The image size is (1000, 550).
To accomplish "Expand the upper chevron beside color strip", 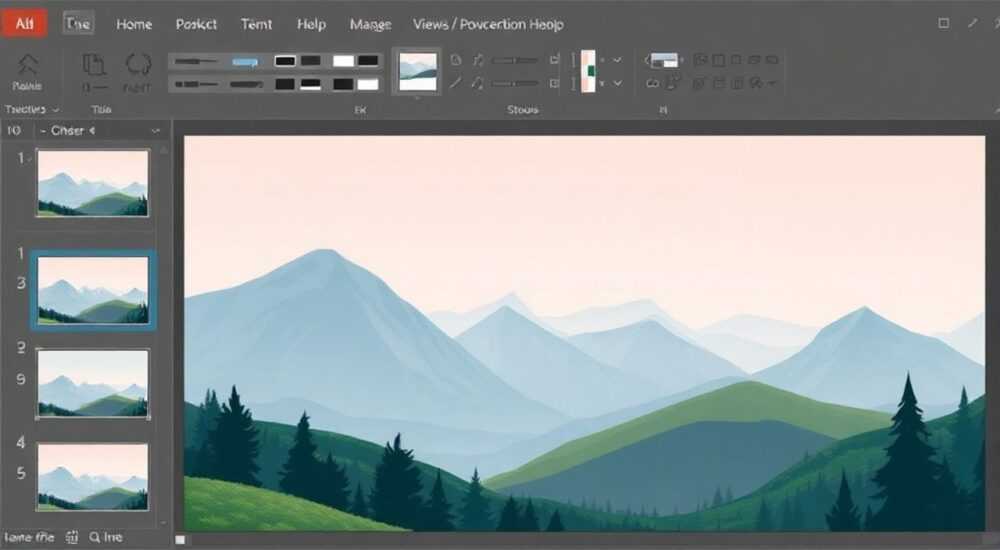I will tap(617, 60).
